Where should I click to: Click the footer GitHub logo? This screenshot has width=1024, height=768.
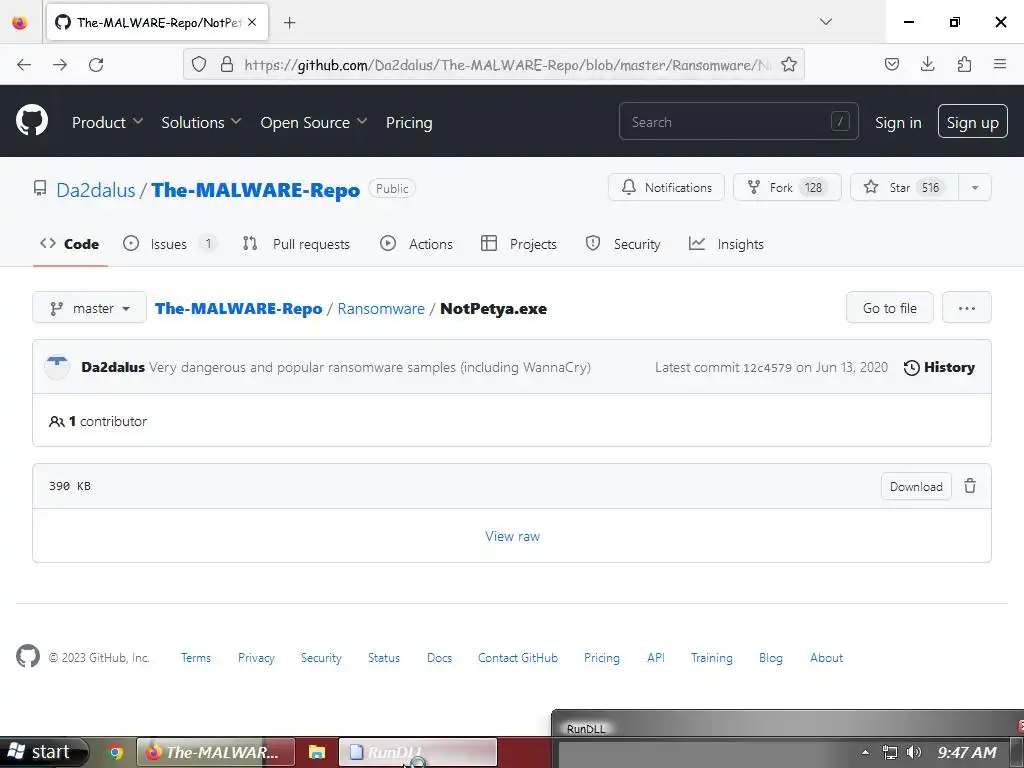coord(27,656)
